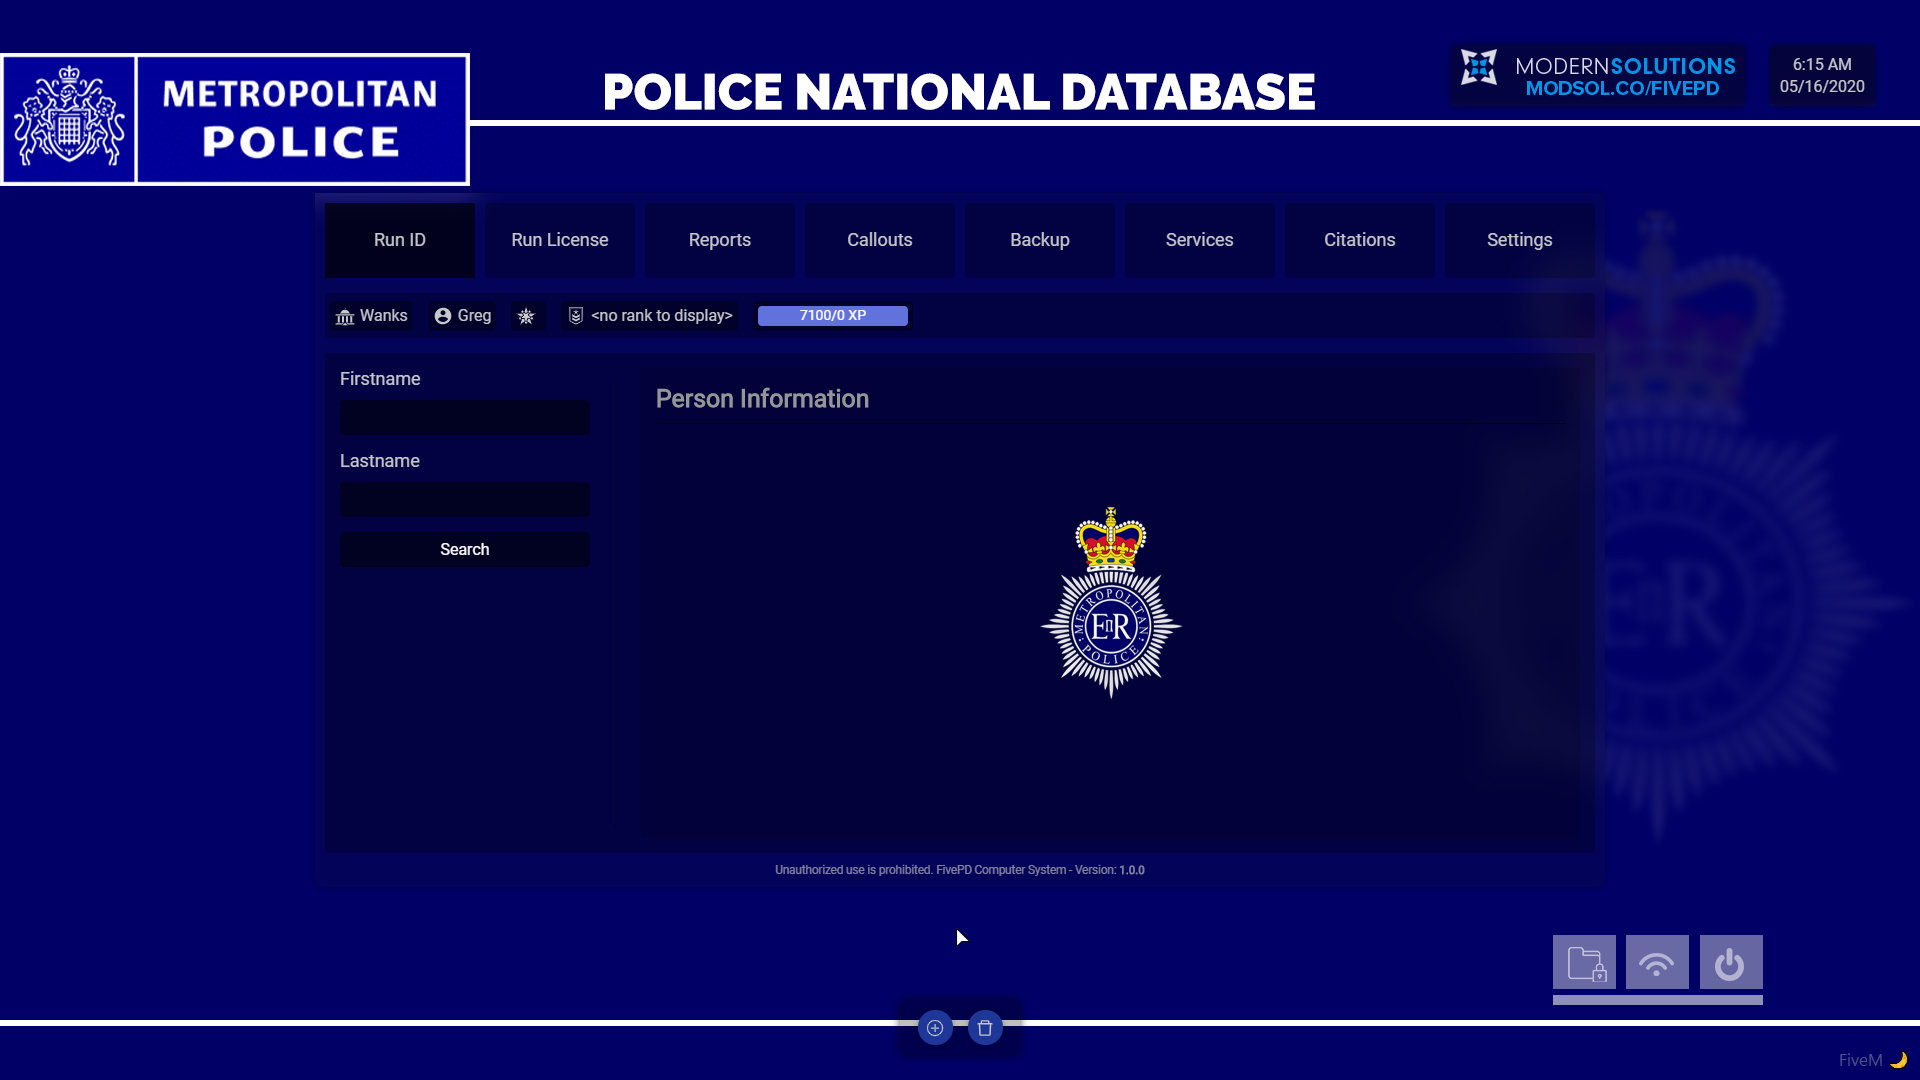Click the 05/16/2020 date text
This screenshot has width=1920, height=1080.
[x=1822, y=86]
